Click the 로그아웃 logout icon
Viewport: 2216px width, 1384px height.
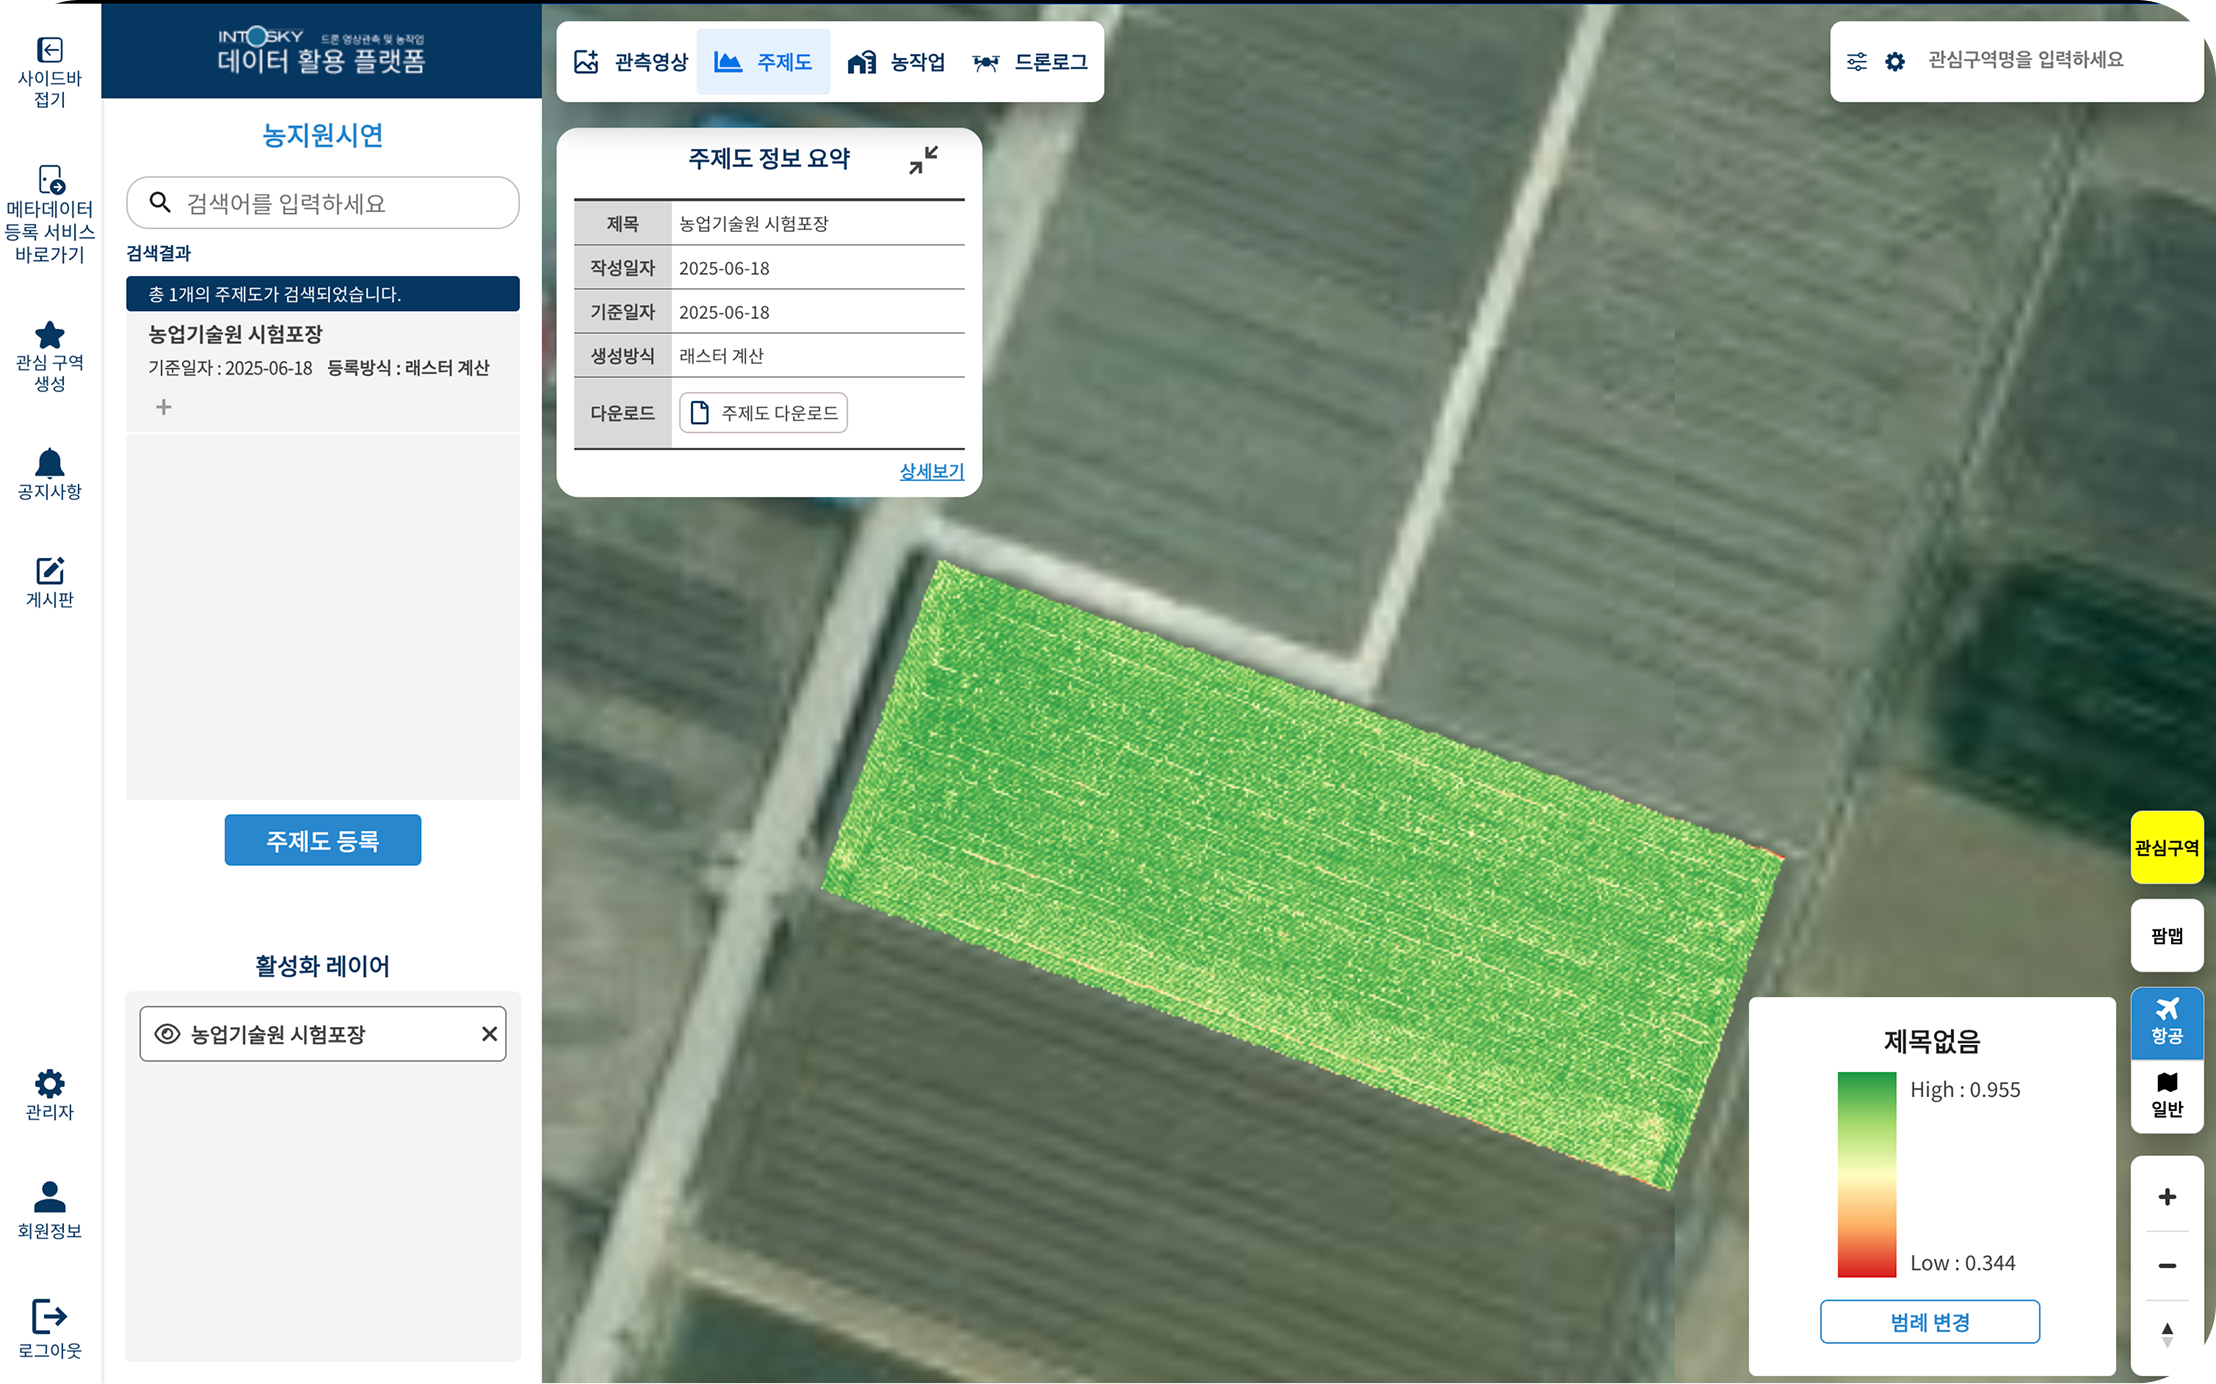pyautogui.click(x=50, y=1317)
